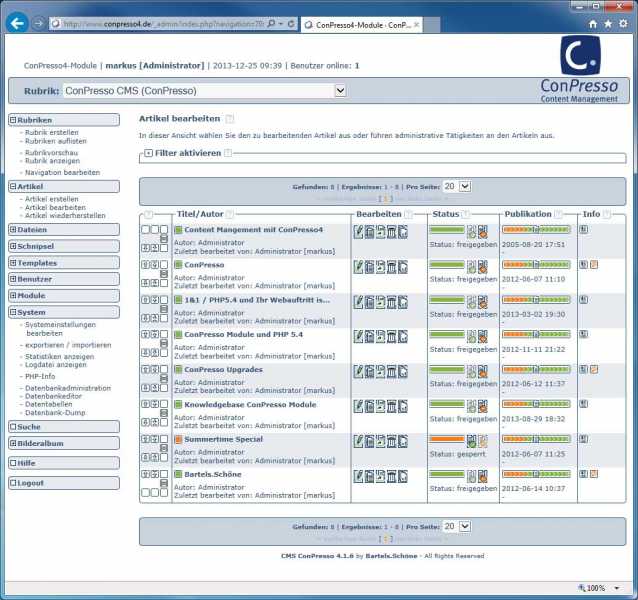The width and height of the screenshot is (638, 600).
Task: Open article title 'Summertime Special'
Action: [223, 439]
